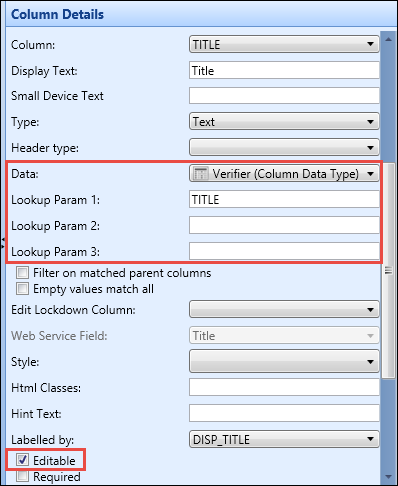Enable Filter on matched parent columns

[x=22, y=273]
